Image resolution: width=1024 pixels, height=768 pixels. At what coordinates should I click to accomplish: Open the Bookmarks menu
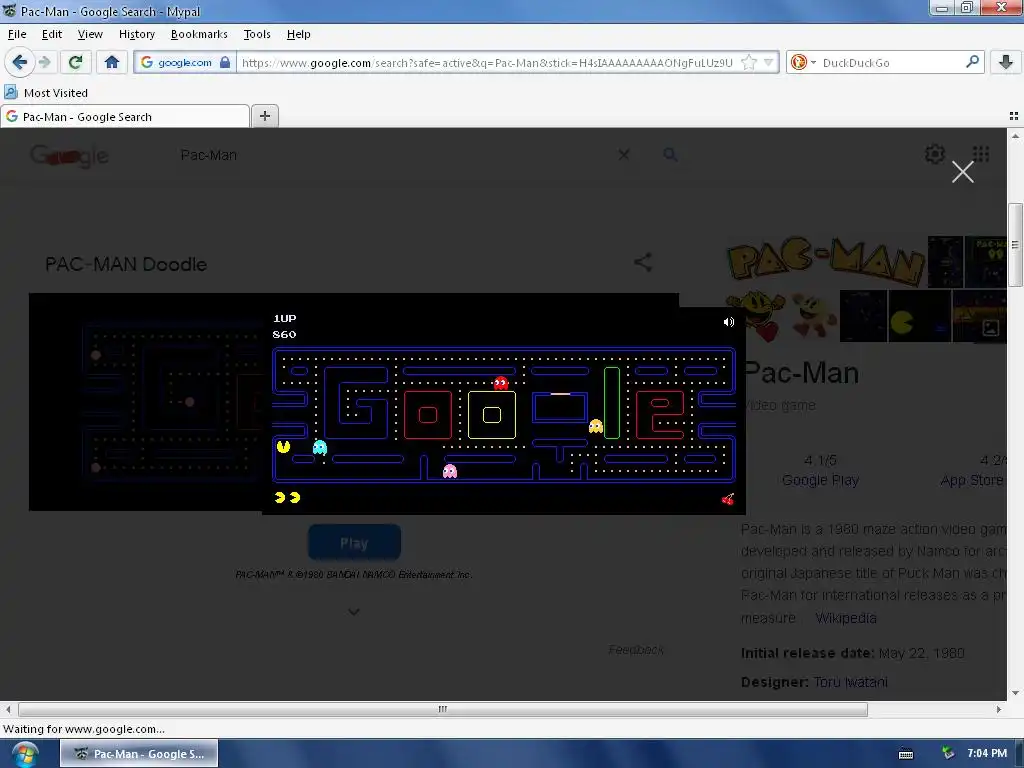199,34
